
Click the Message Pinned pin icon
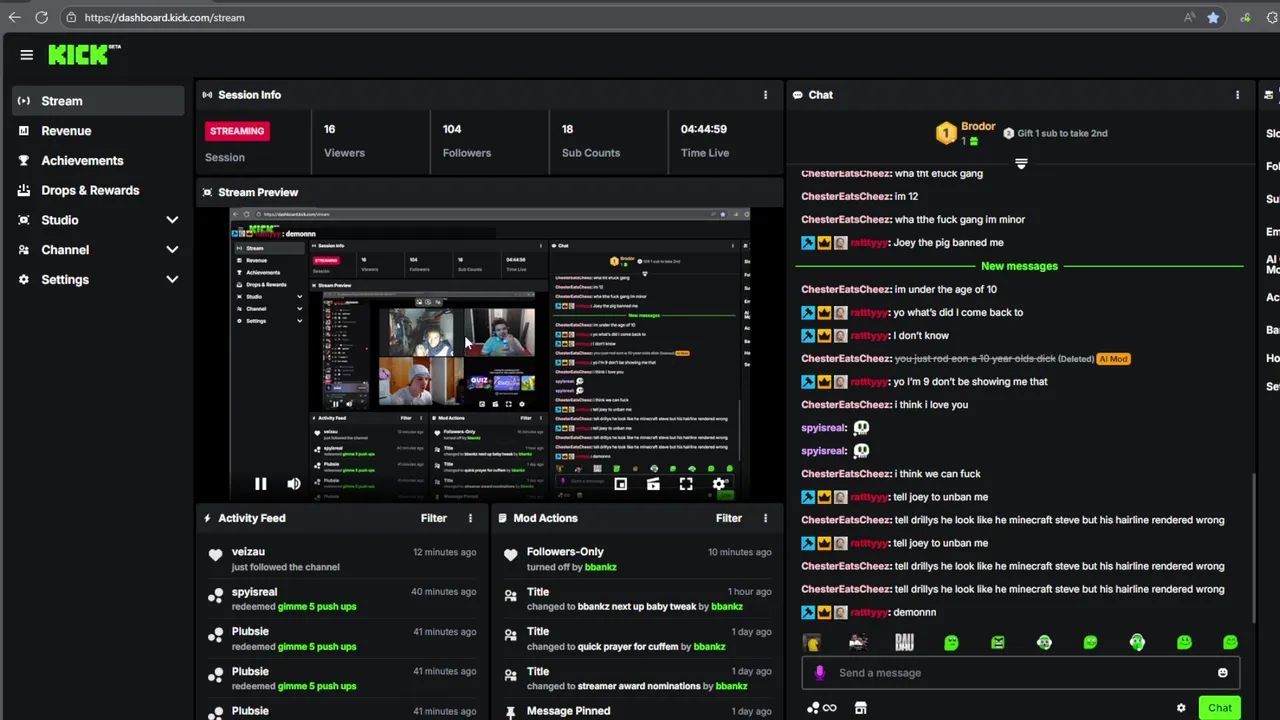click(510, 712)
